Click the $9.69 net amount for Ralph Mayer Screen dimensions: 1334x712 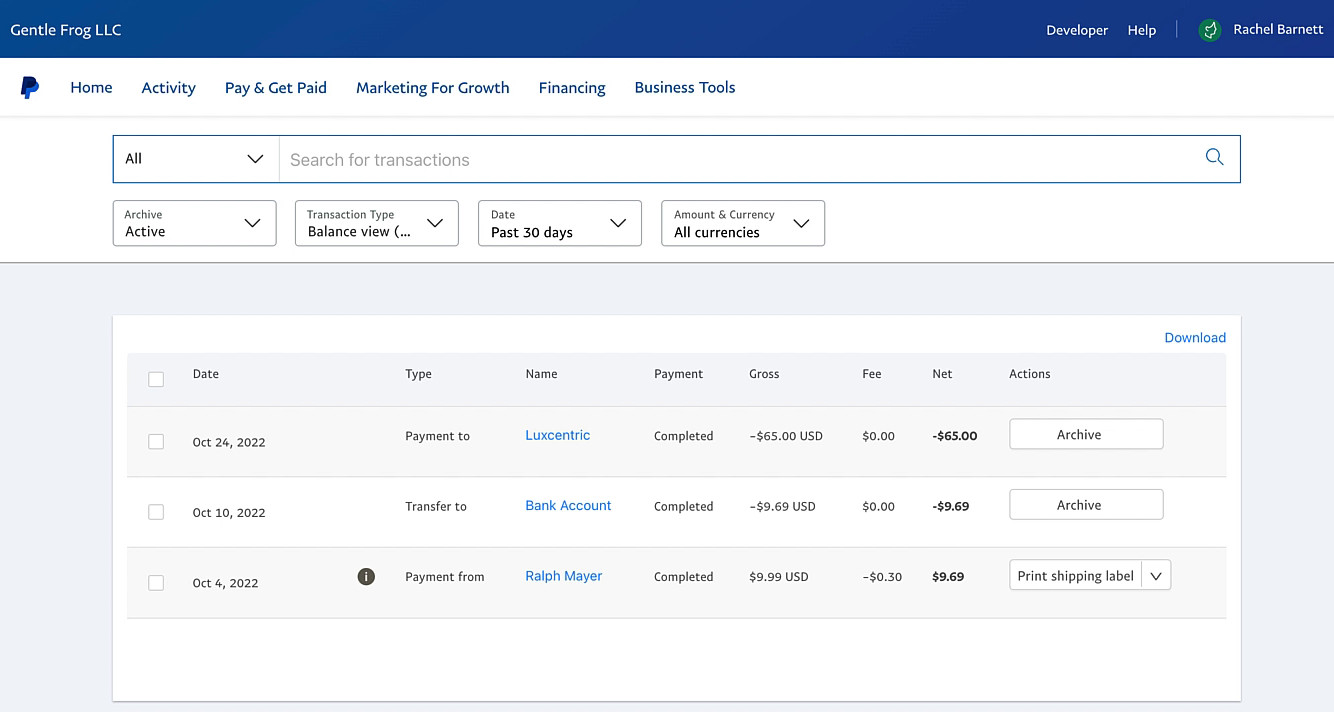tap(948, 577)
